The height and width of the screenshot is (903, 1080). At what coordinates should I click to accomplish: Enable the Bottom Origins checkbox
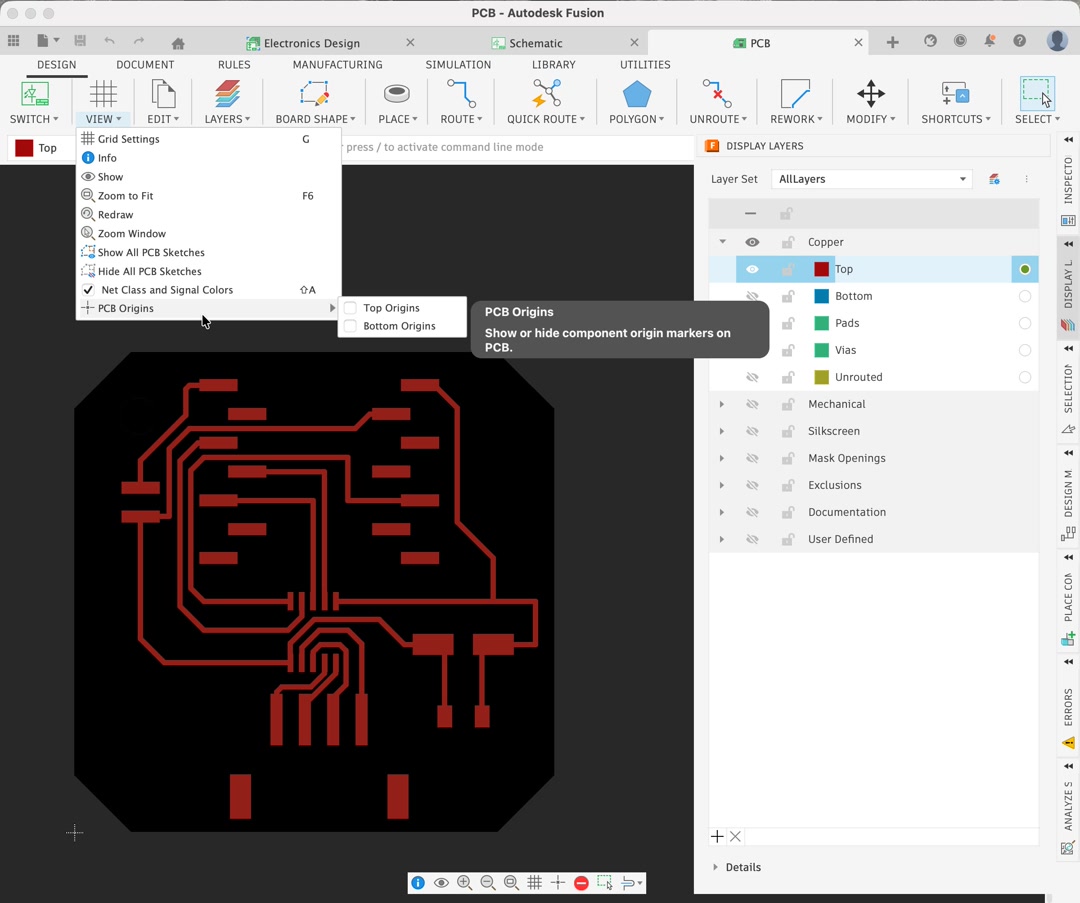click(x=351, y=326)
